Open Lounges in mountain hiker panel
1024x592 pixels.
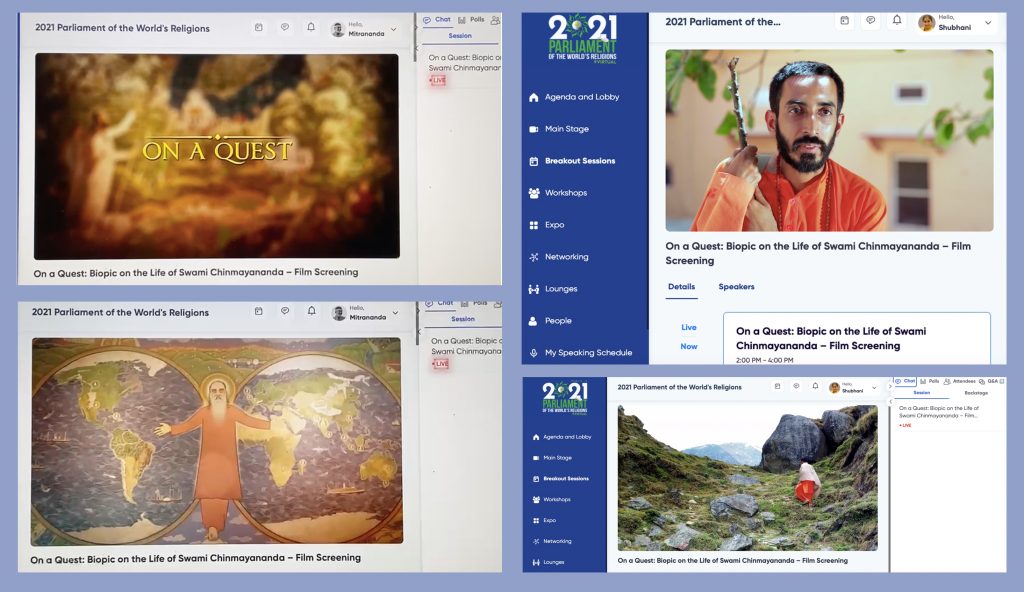tap(549, 562)
